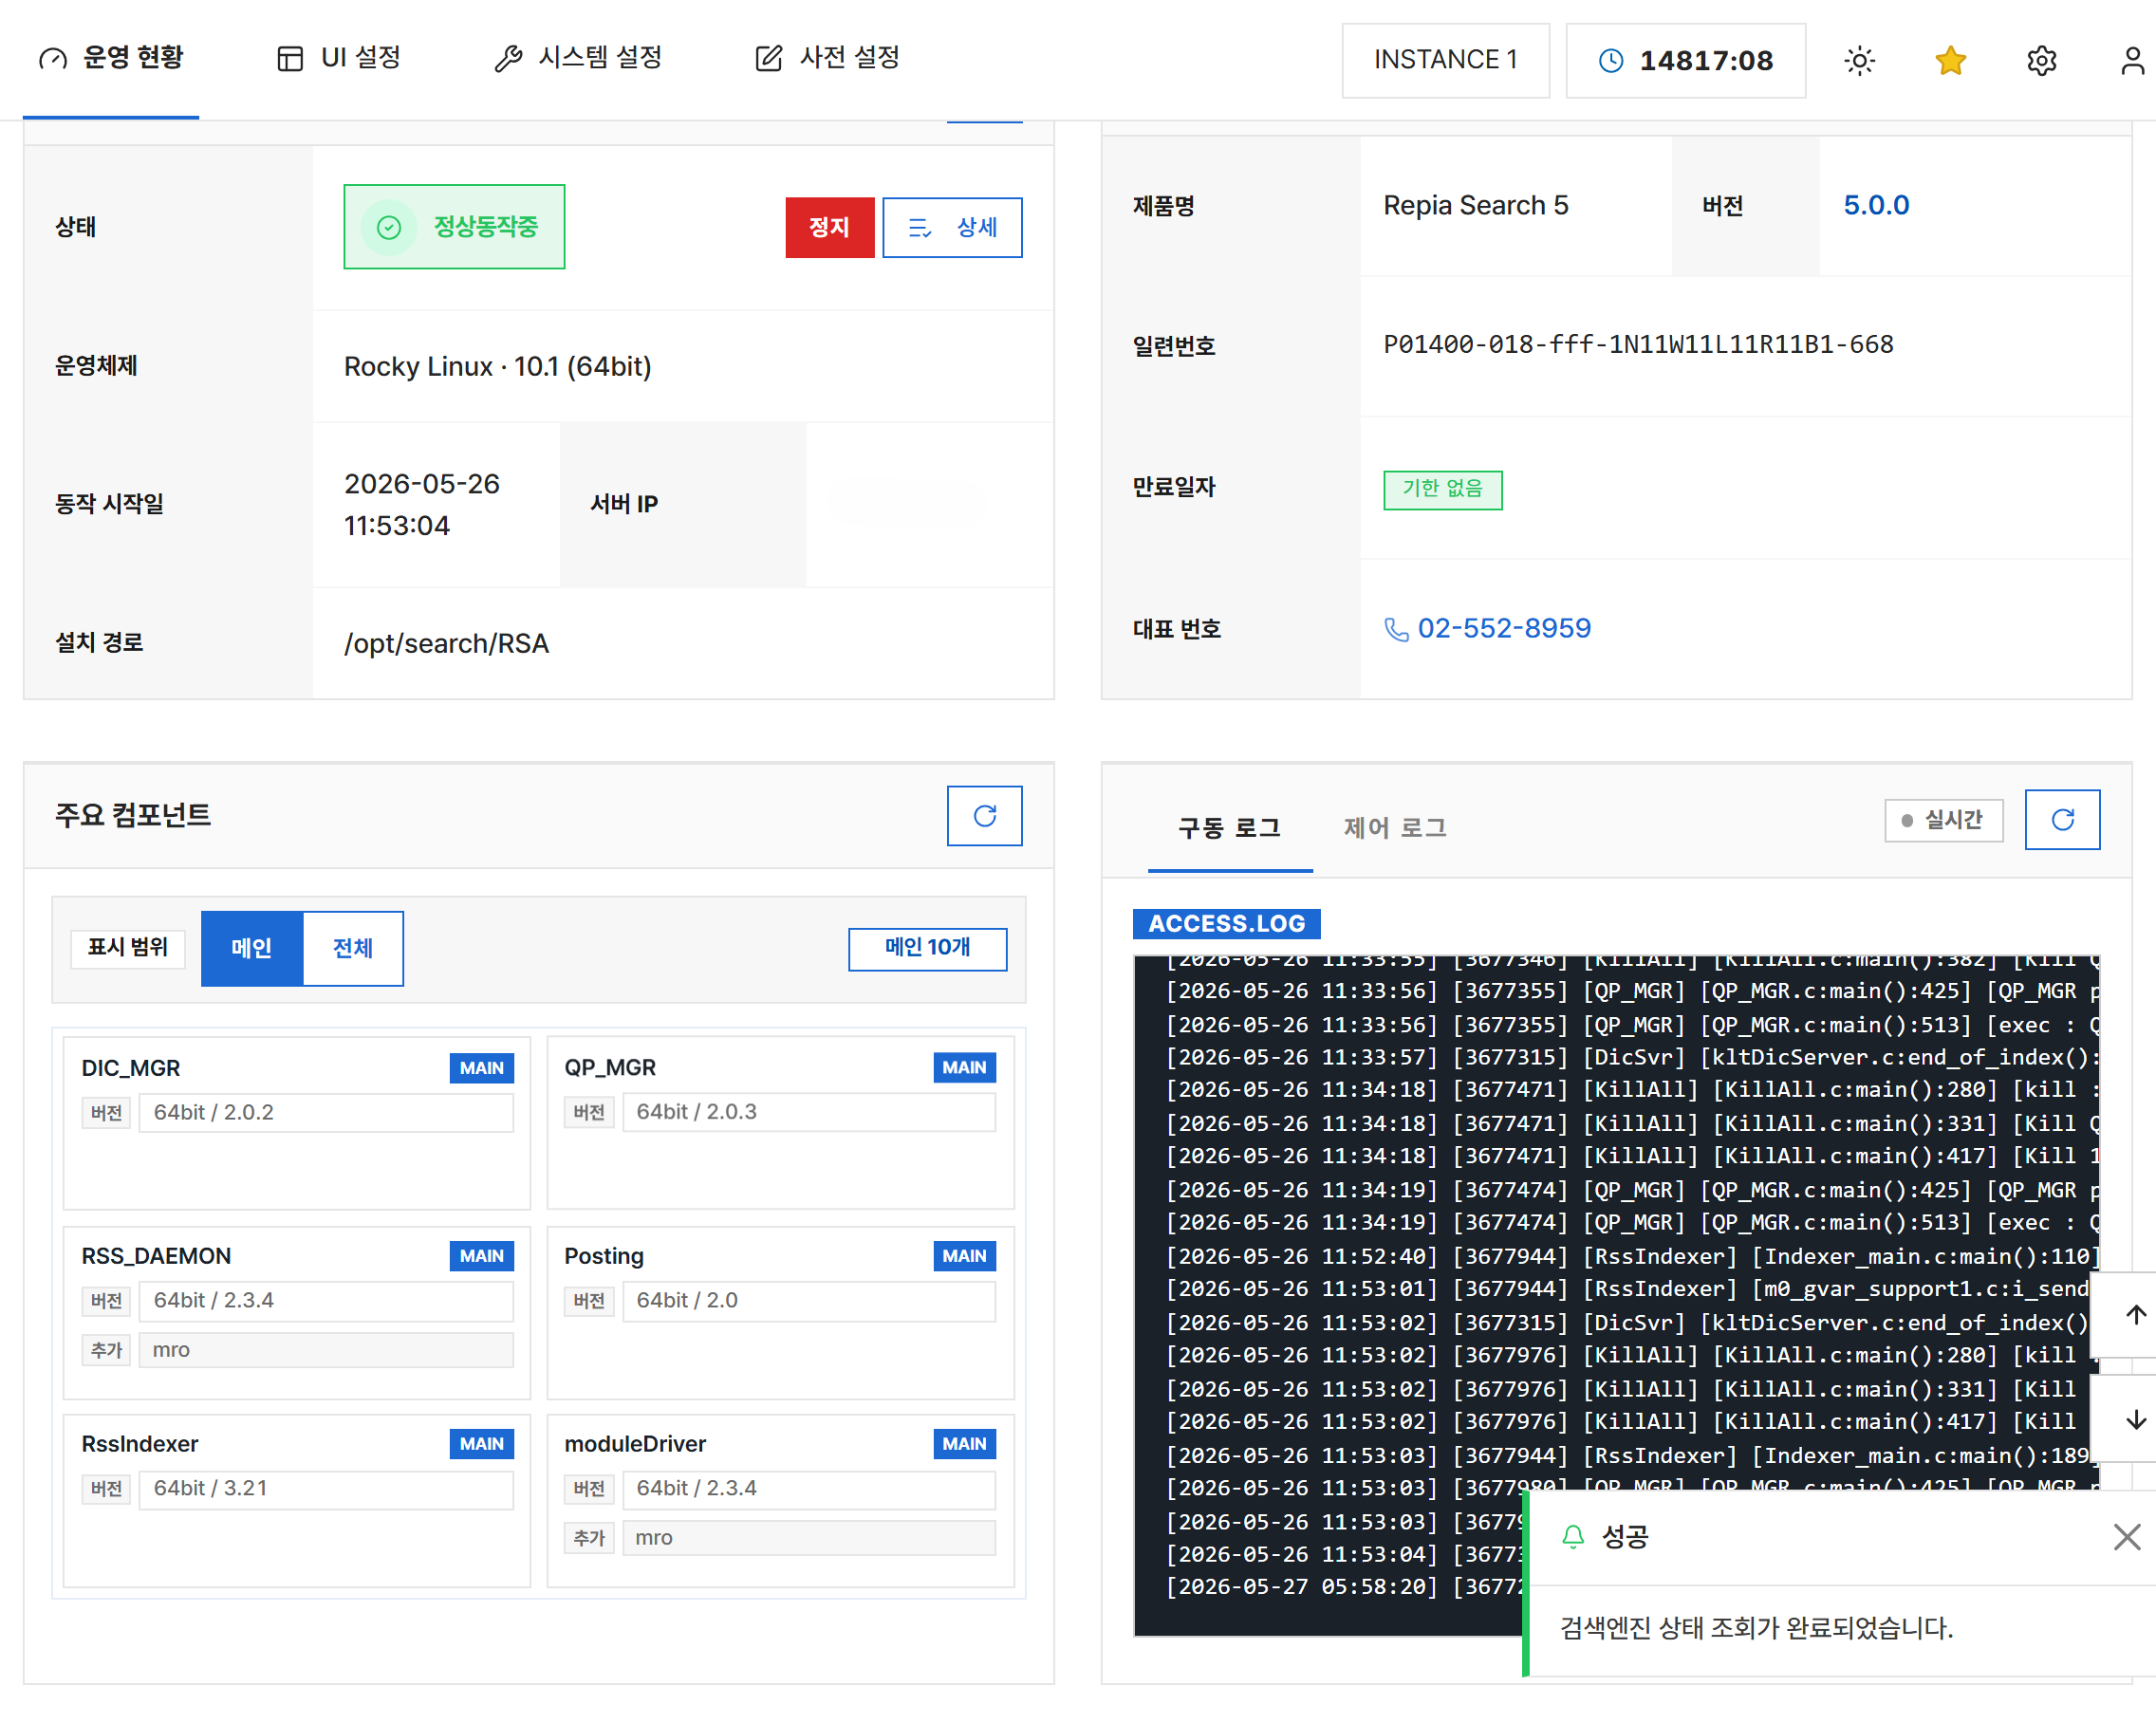2156x1723 pixels.
Task: Click the mro field under RSS_DAEMON
Action: coord(326,1350)
